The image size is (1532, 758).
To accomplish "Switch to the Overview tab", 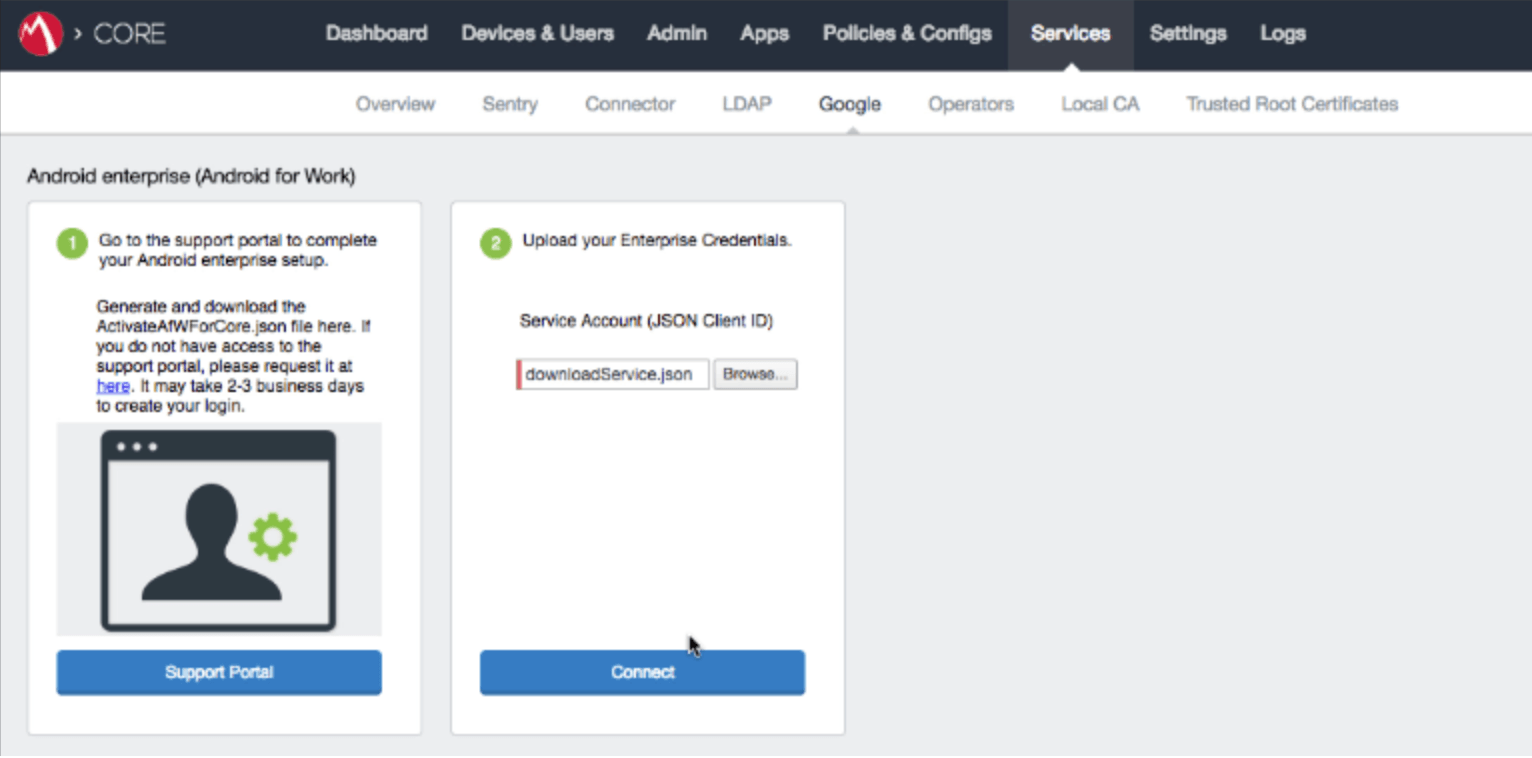I will click(396, 104).
